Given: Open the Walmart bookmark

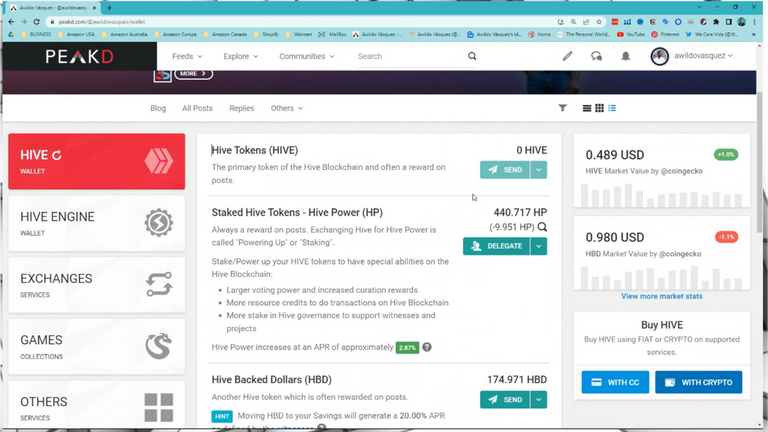Looking at the screenshot, I should 299,34.
